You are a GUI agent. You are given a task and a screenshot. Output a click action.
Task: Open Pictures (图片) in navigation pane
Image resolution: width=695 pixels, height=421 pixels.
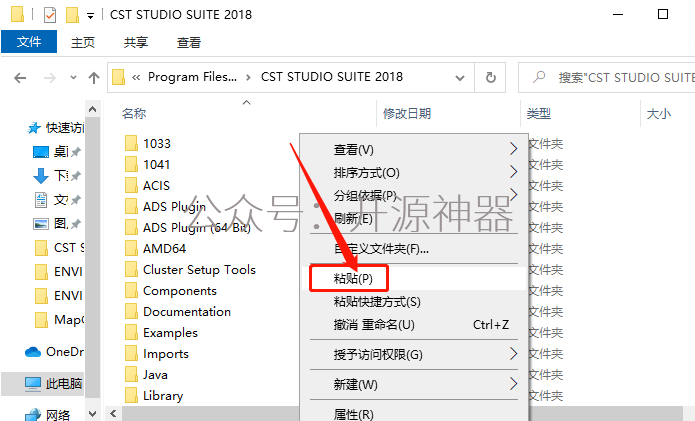(57, 224)
